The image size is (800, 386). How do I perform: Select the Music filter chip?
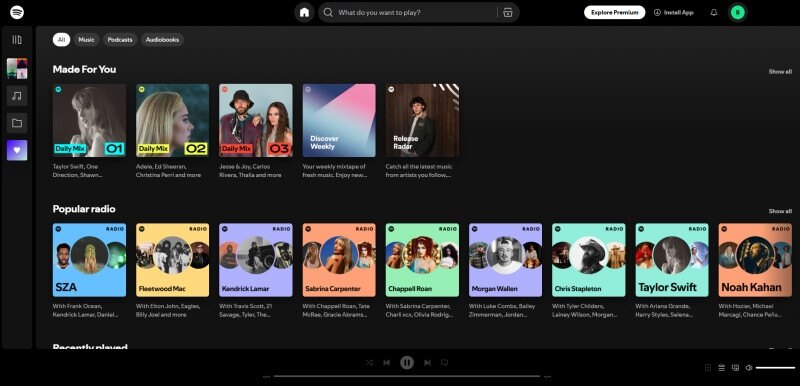(86, 40)
